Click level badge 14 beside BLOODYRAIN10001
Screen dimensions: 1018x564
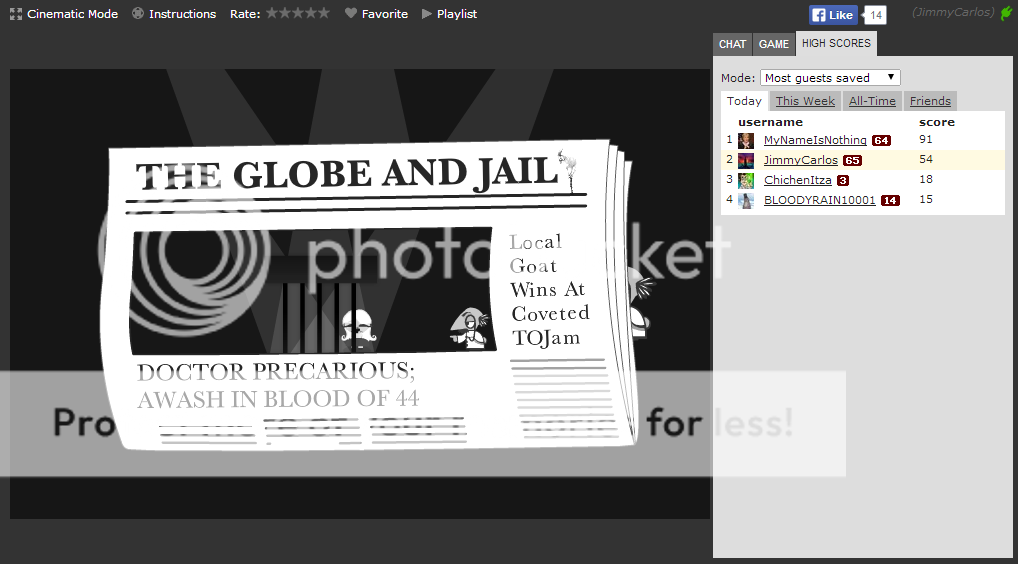(x=890, y=201)
